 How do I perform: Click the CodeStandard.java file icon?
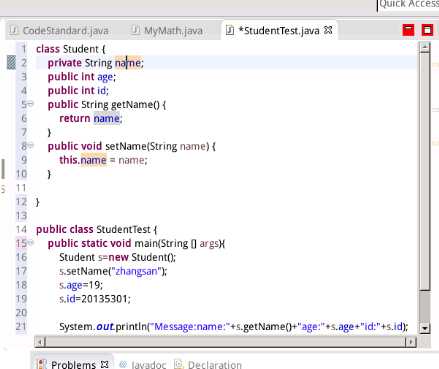pyautogui.click(x=13, y=30)
